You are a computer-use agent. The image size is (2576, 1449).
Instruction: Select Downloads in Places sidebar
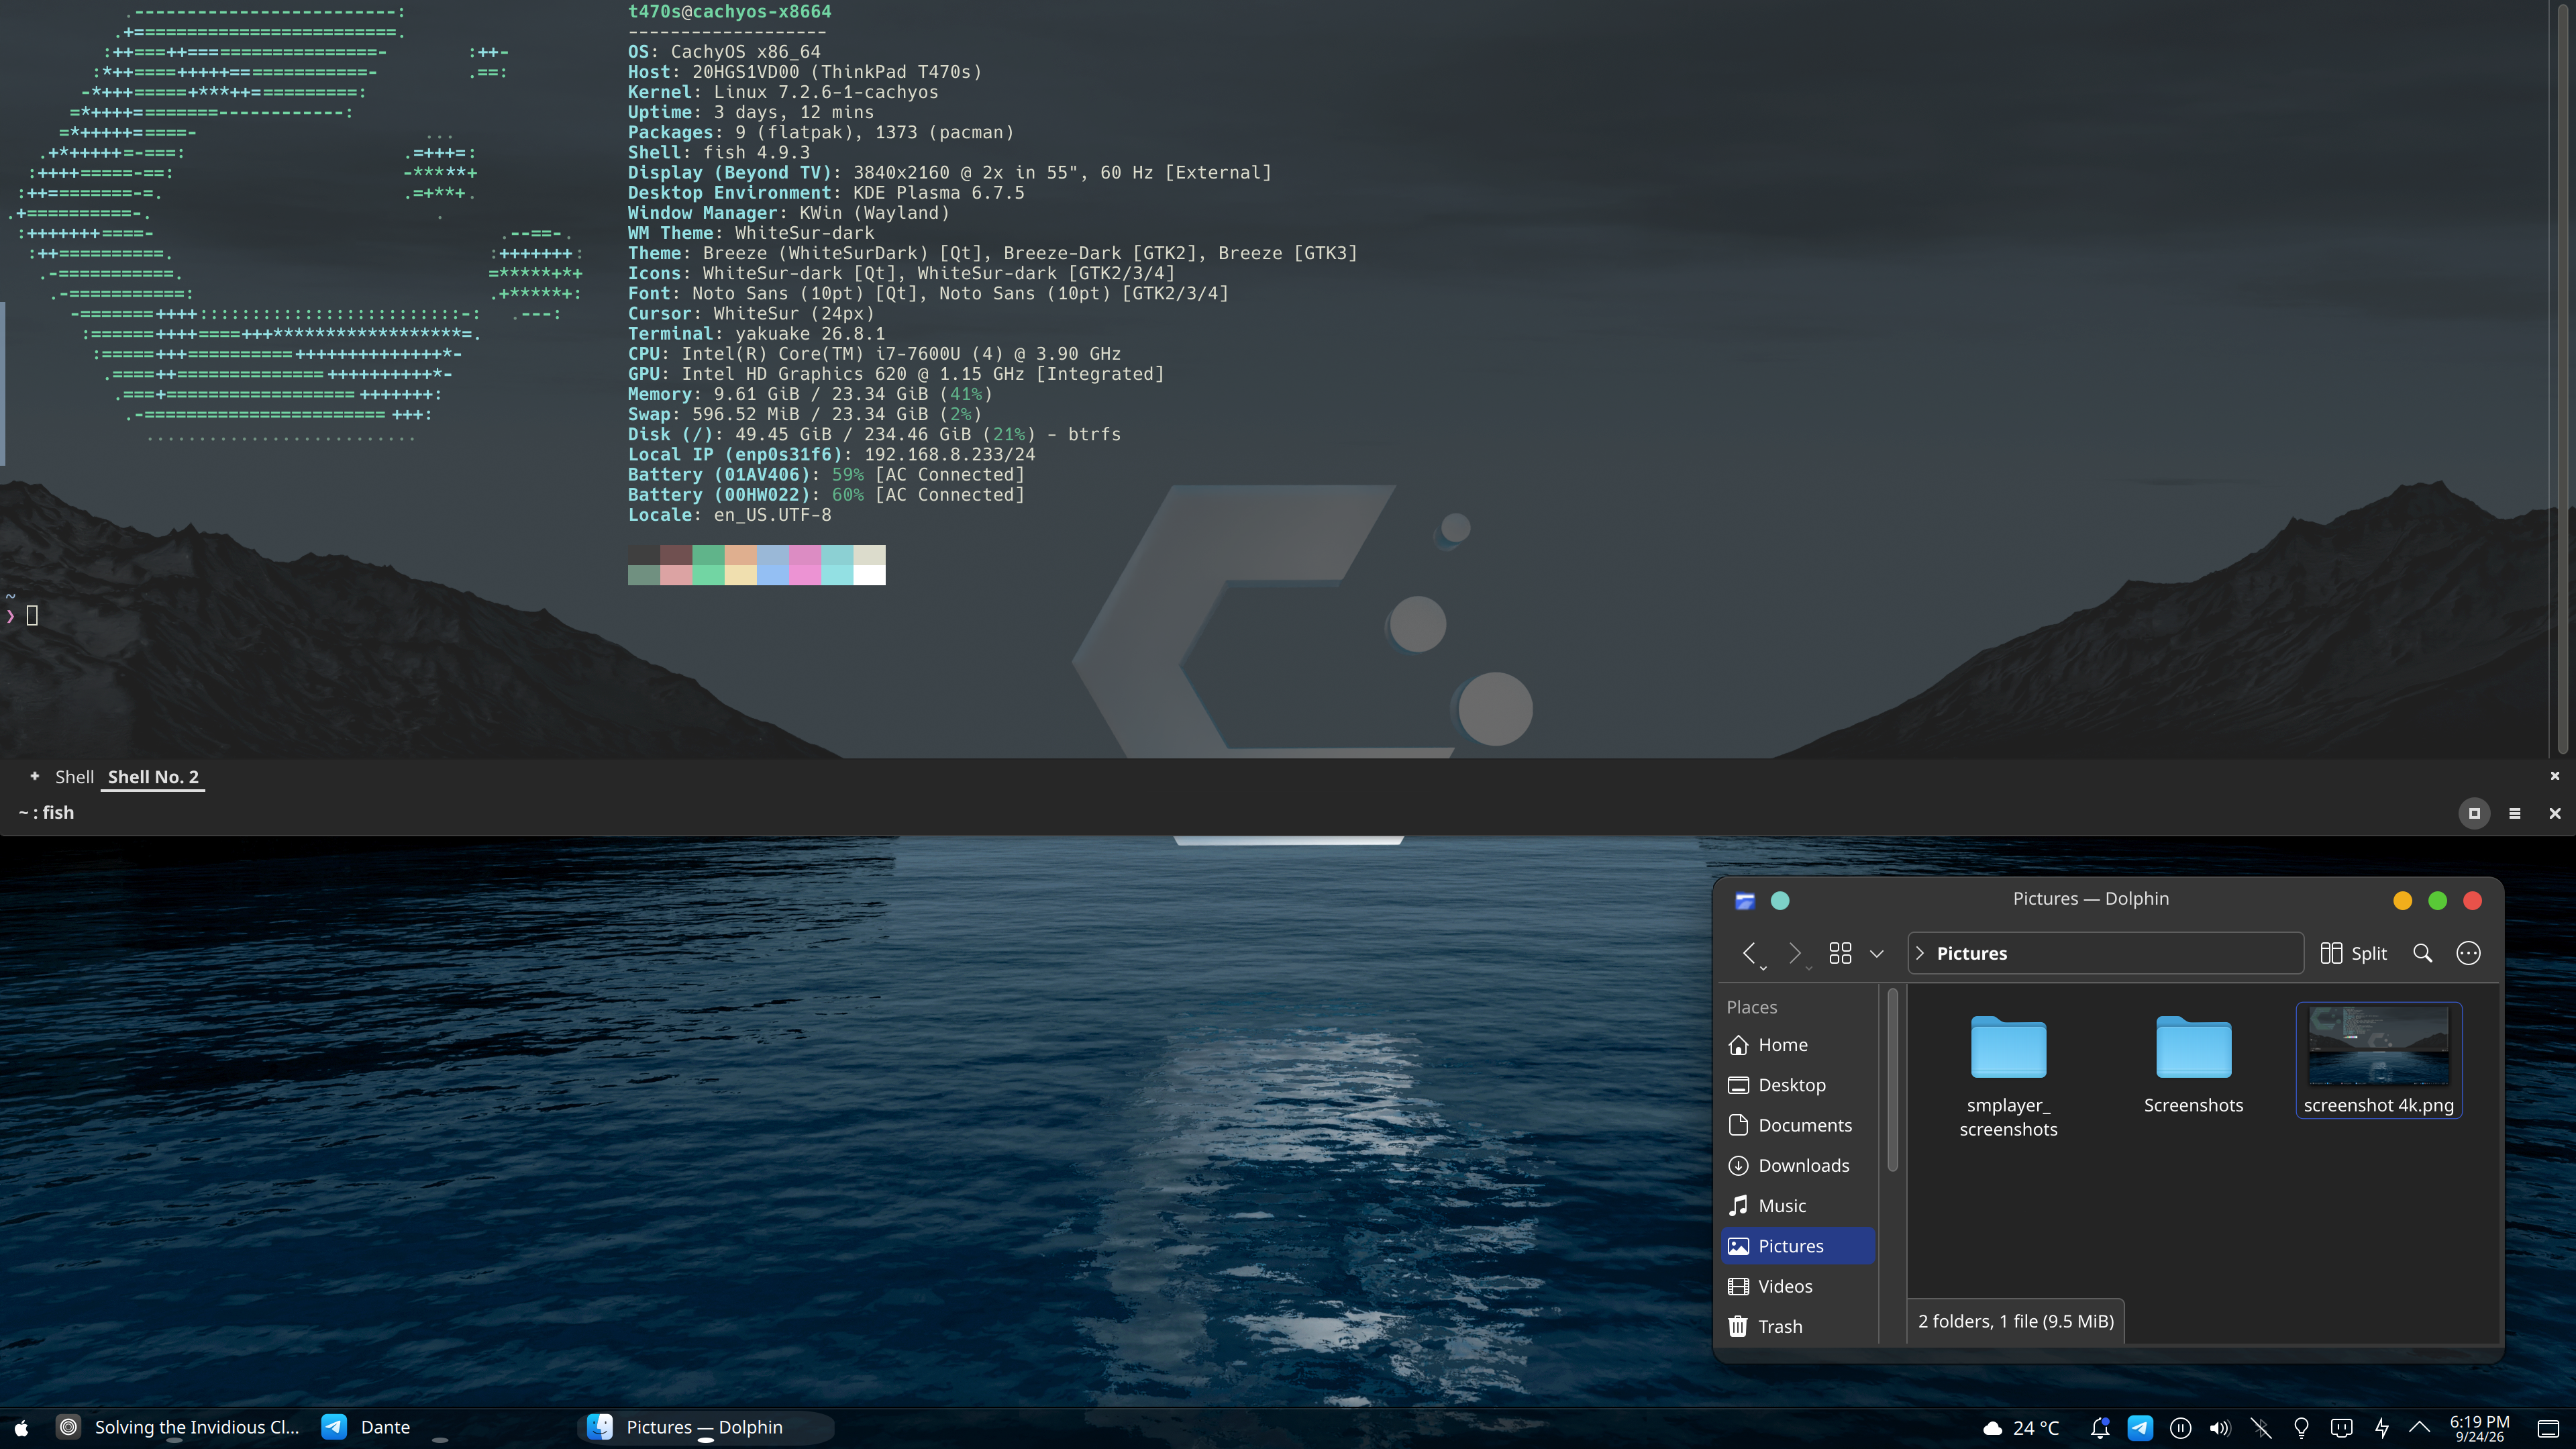pyautogui.click(x=1798, y=1165)
